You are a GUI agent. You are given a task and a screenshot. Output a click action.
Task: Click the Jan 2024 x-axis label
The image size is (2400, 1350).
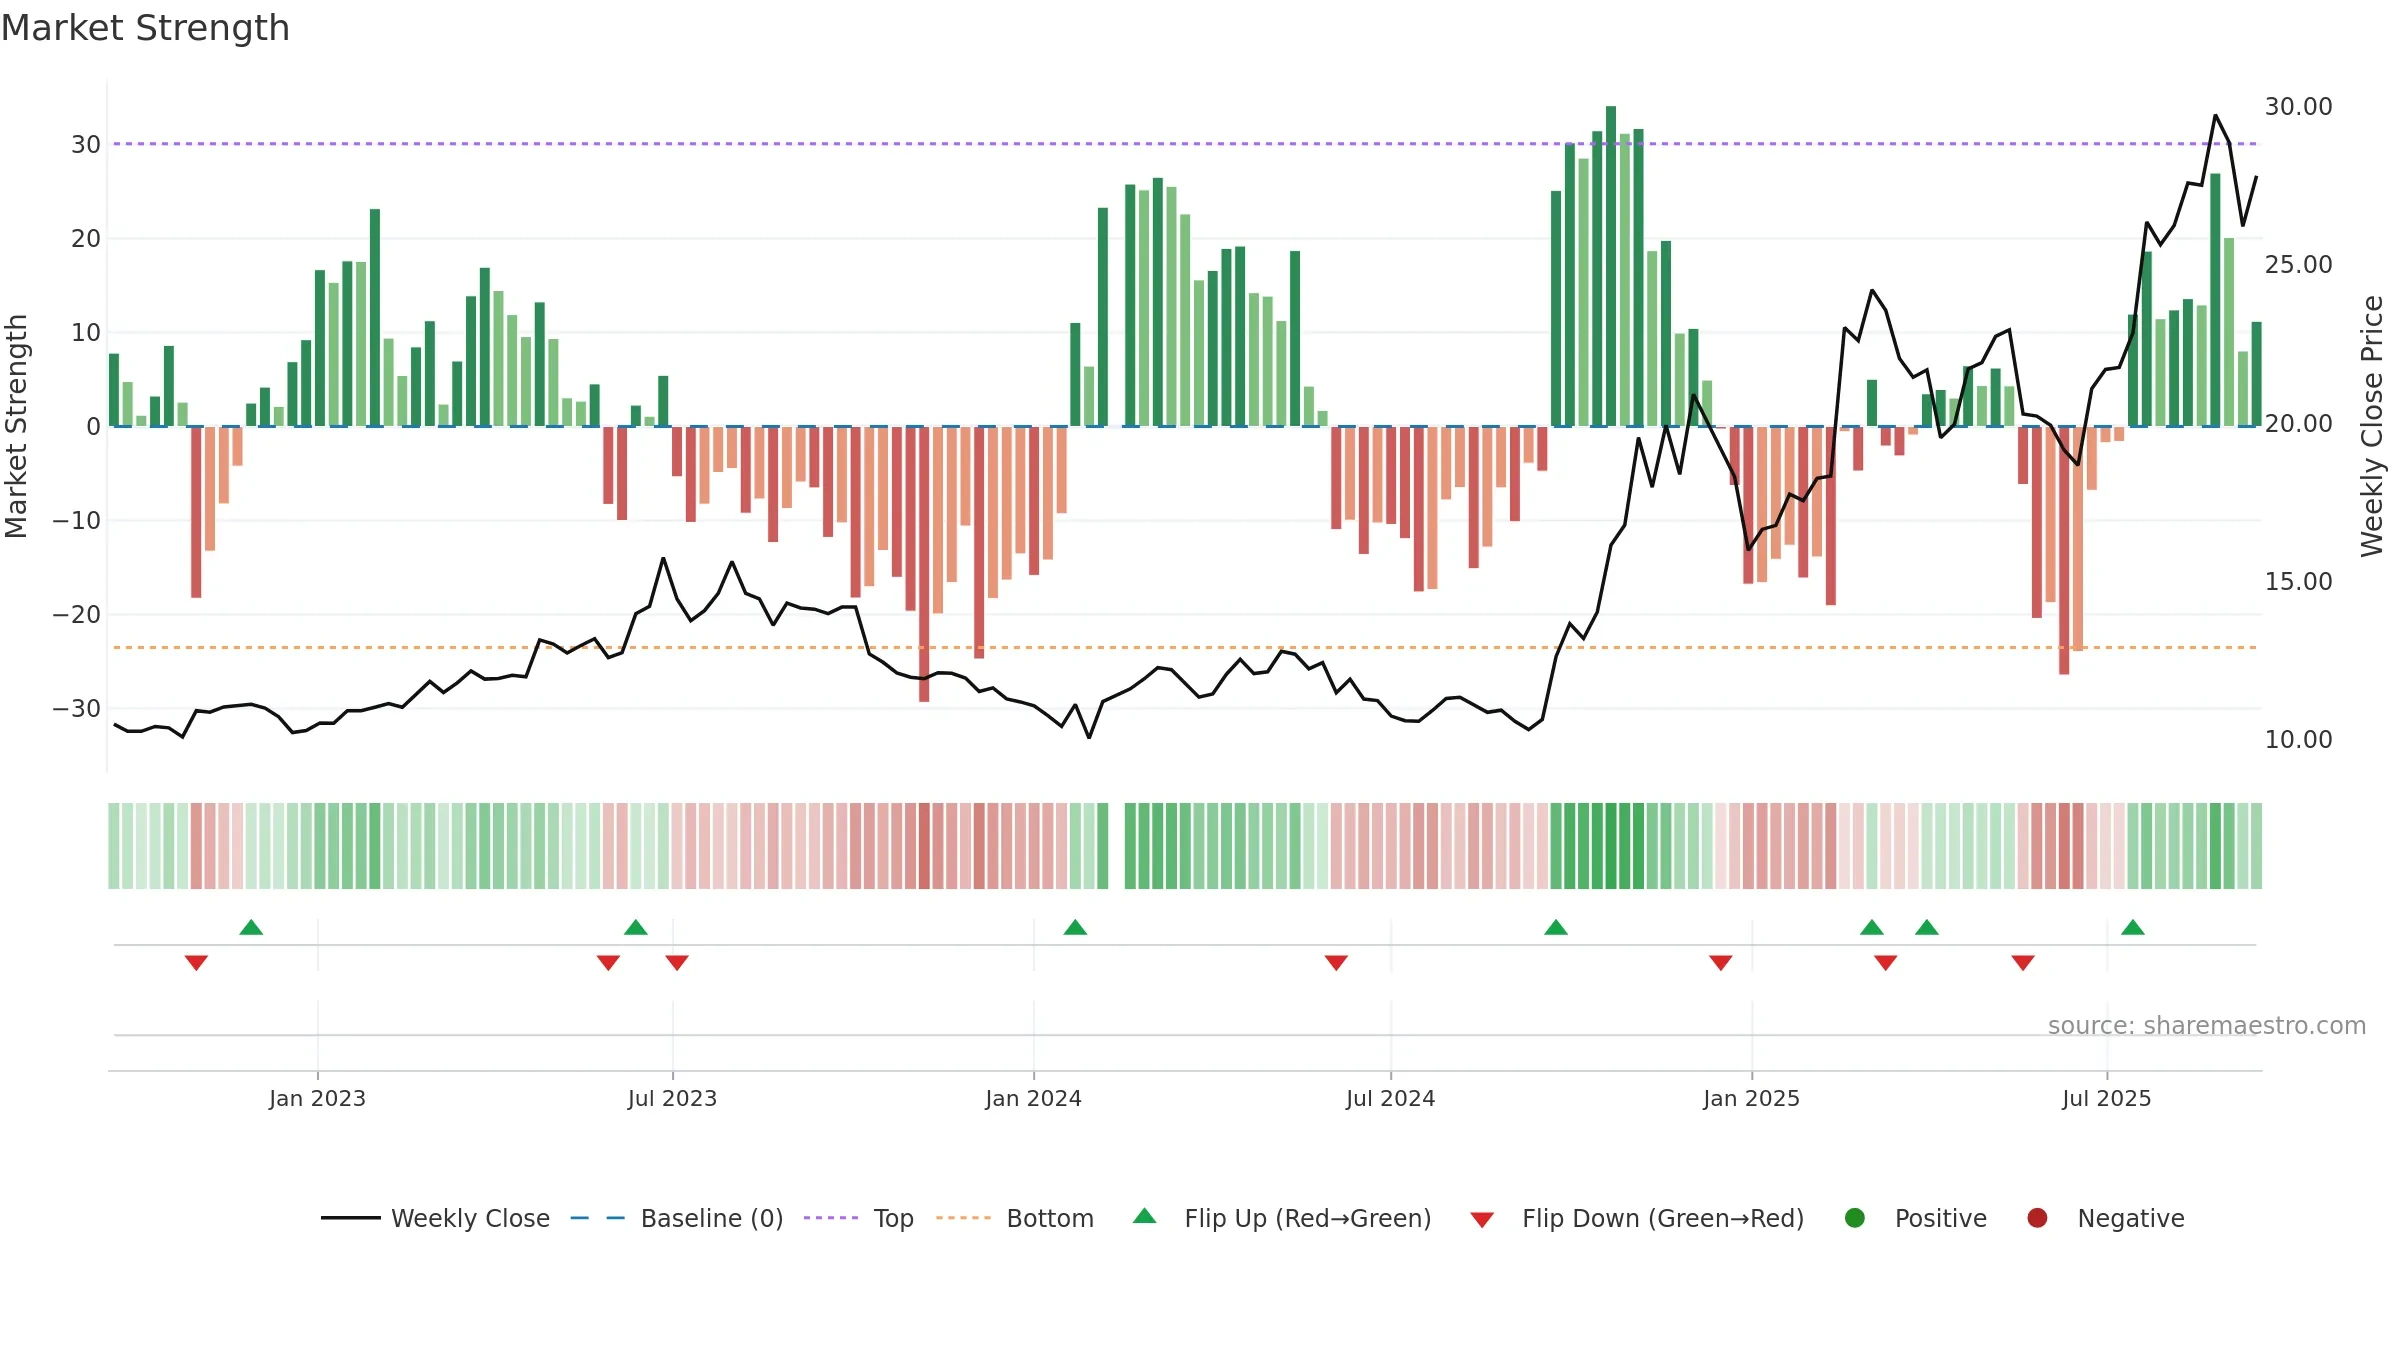(x=1033, y=1098)
